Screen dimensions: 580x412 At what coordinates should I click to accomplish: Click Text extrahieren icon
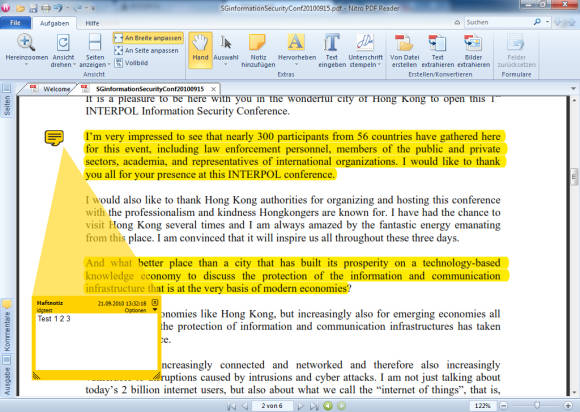[437, 43]
